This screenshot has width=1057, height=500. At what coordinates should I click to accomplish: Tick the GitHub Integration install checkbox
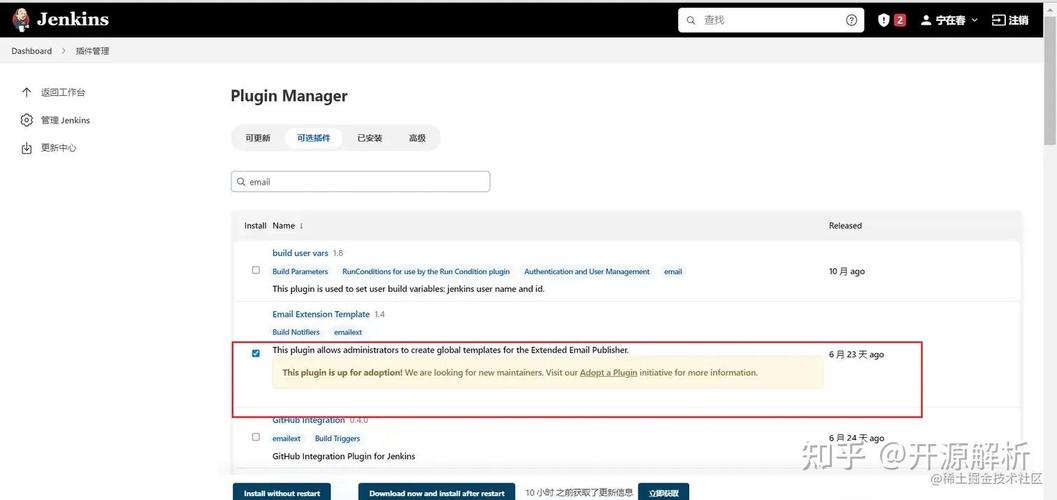(255, 437)
